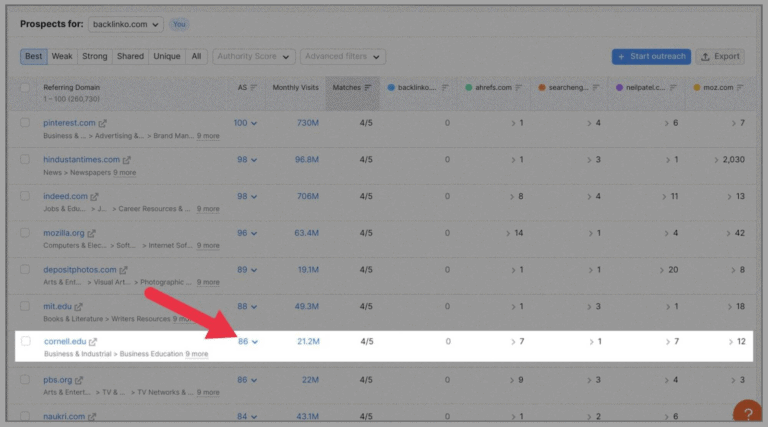Switch to the Shared tab

point(130,56)
